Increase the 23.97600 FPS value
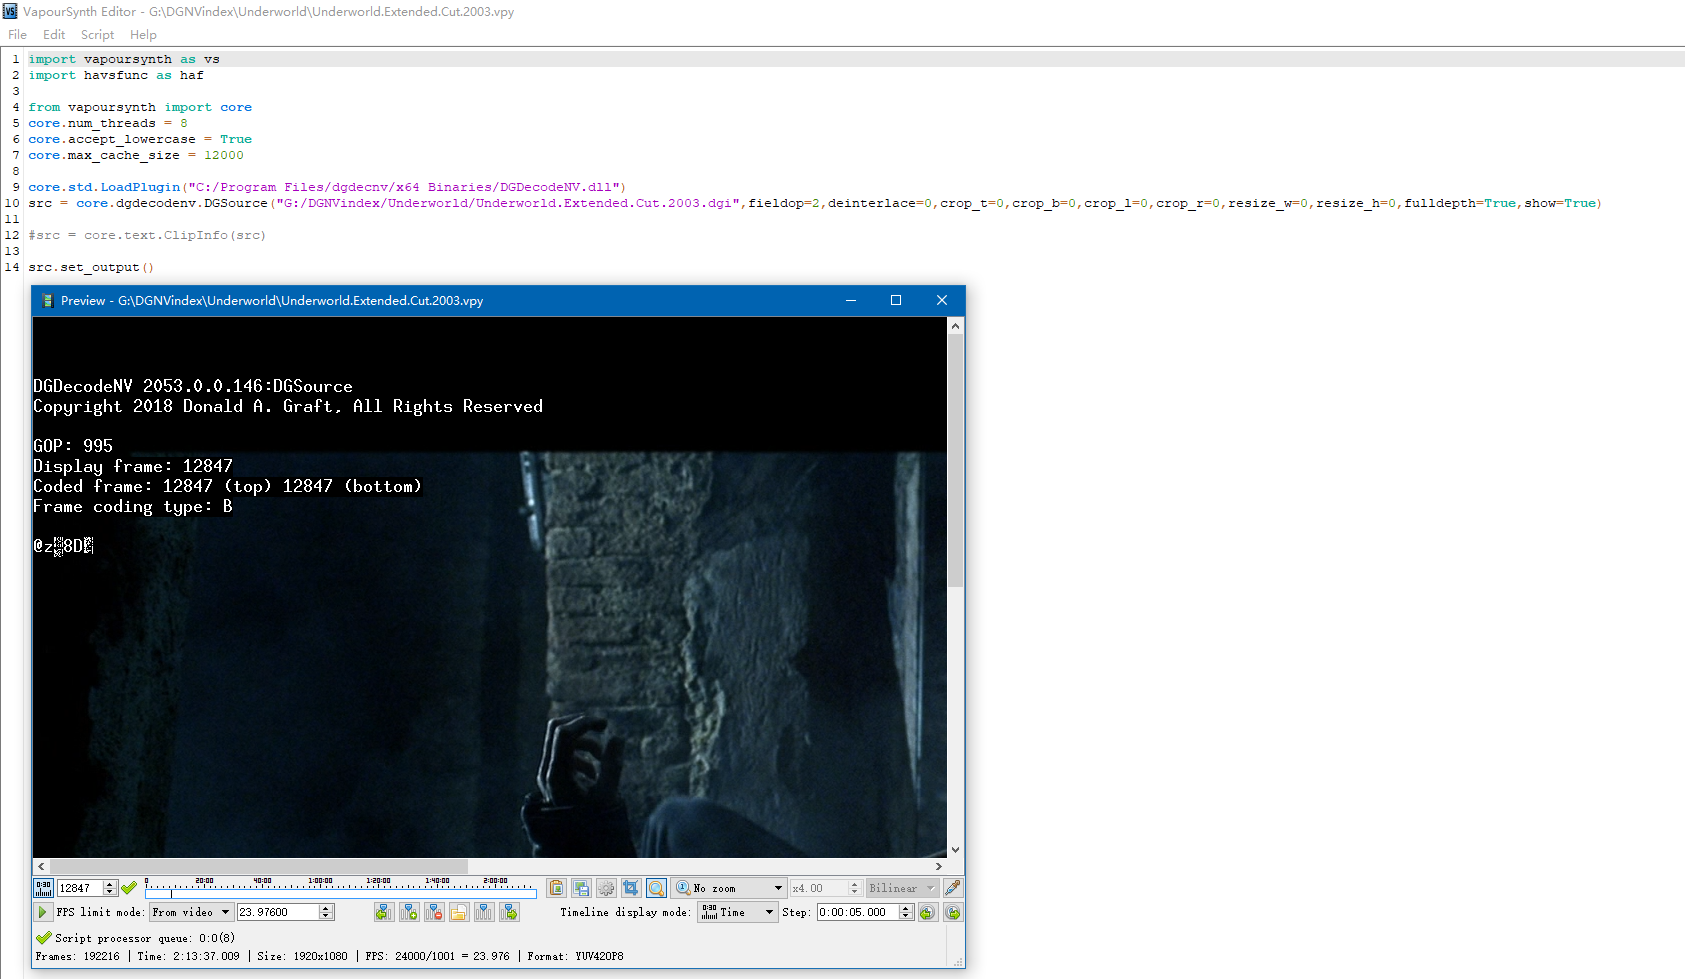1685x979 pixels. pos(326,908)
